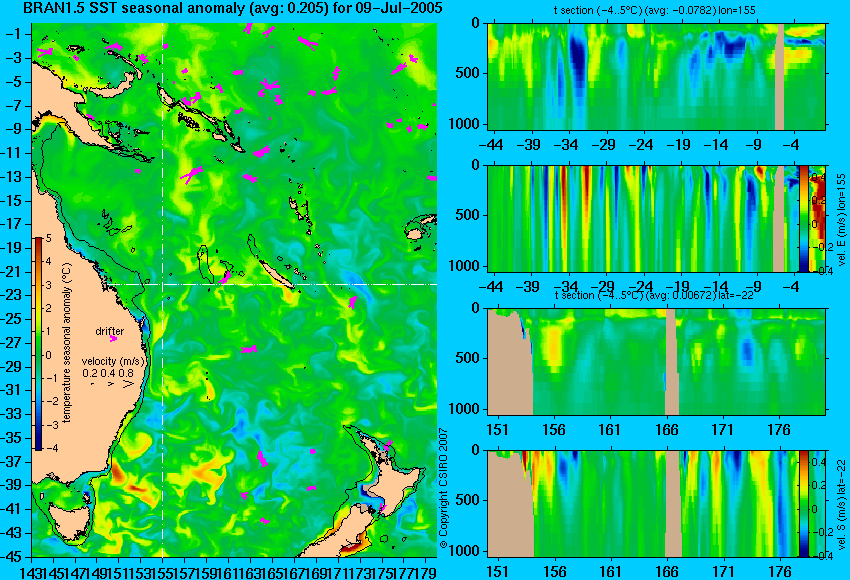850x580 pixels.
Task: Click the vertical dashed white line at longitude 155
Action: 162,290
